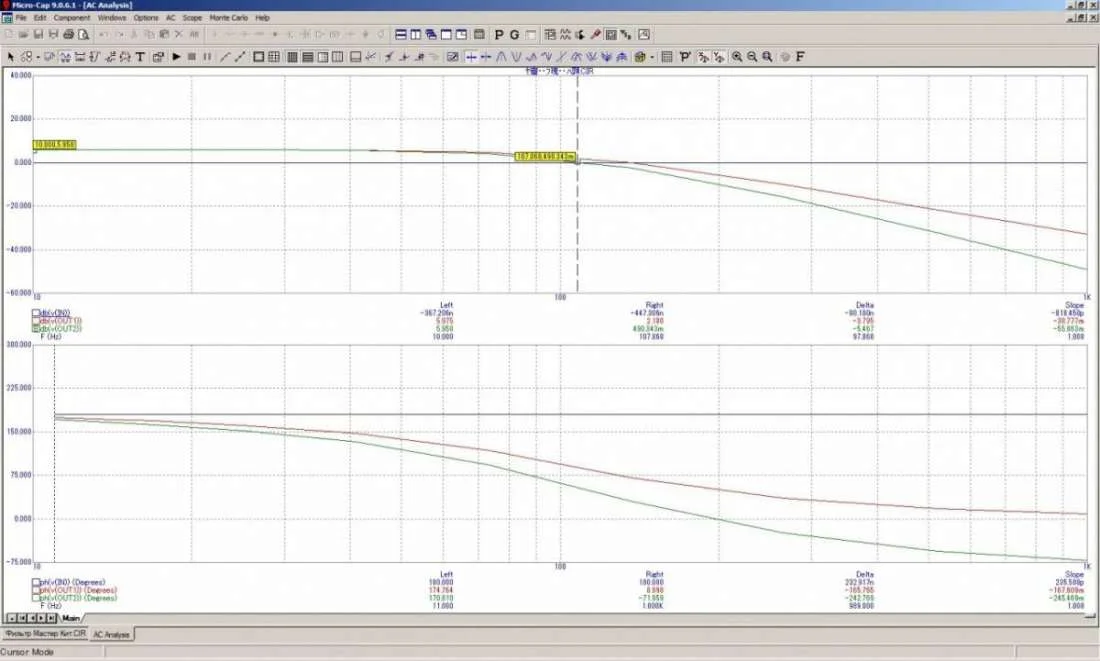
Task: Open dropdown arrow next to cube icon
Action: pos(652,57)
